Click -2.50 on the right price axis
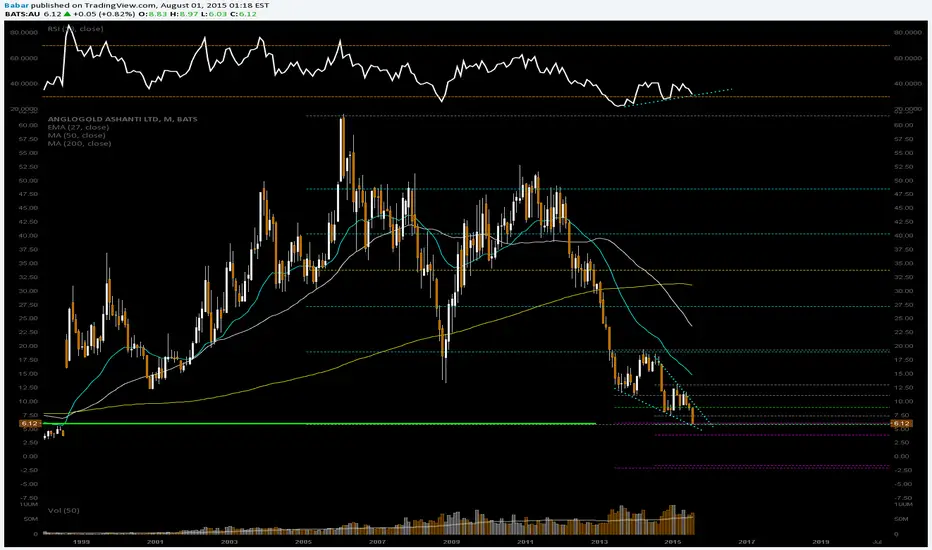 (902, 470)
